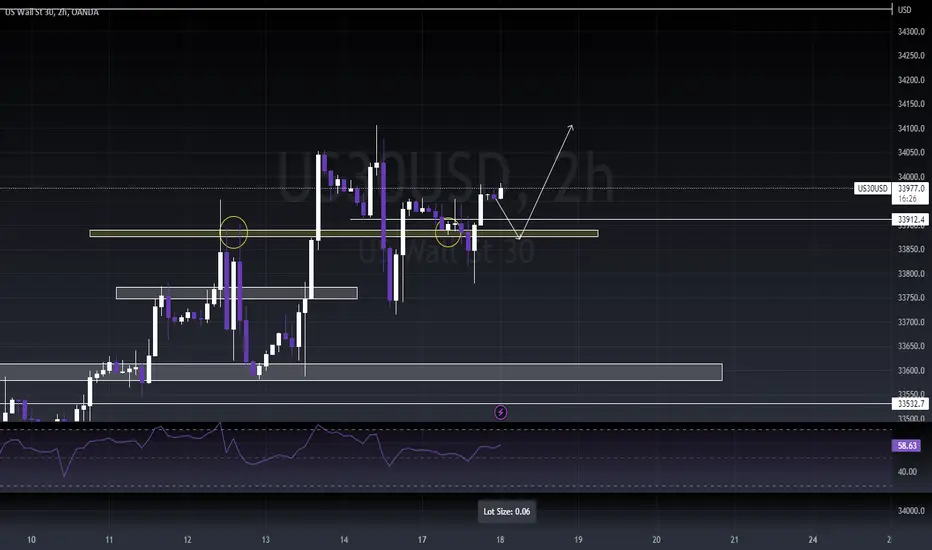
Task: Click the purple lightning event marker icon
Action: pyautogui.click(x=500, y=412)
